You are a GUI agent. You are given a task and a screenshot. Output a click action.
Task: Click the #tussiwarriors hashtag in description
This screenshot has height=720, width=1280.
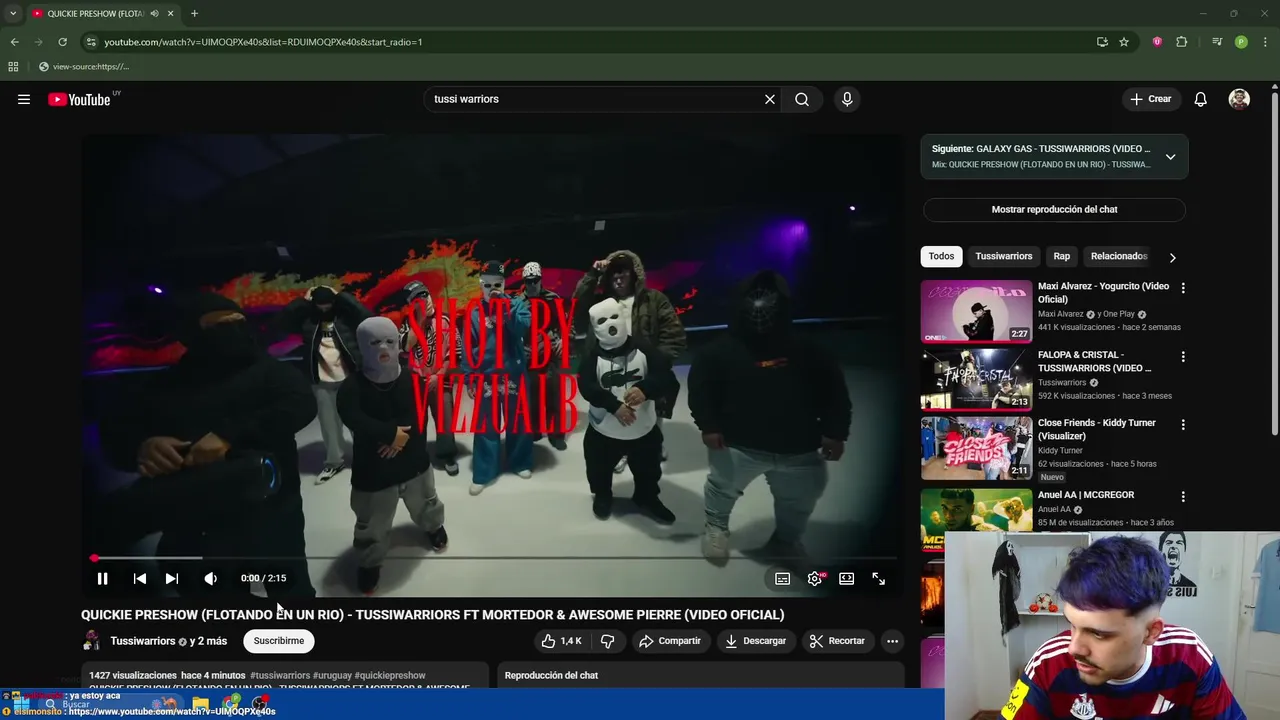tap(280, 676)
